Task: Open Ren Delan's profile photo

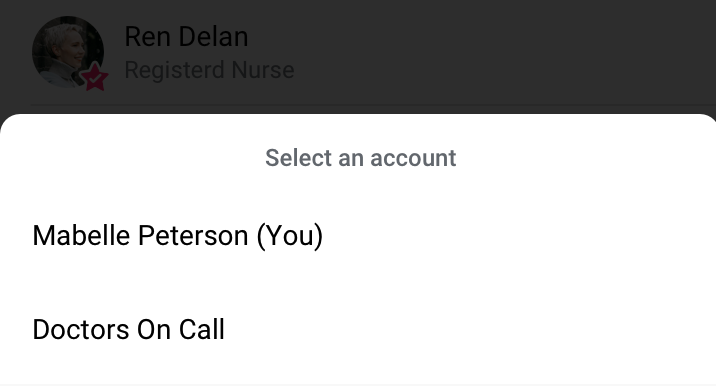Action: (x=68, y=52)
